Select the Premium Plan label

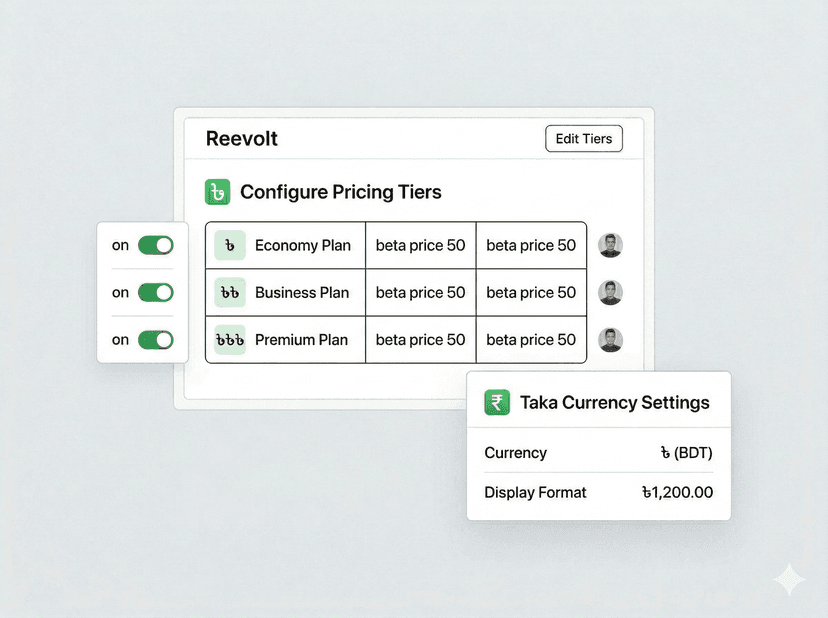coord(302,340)
